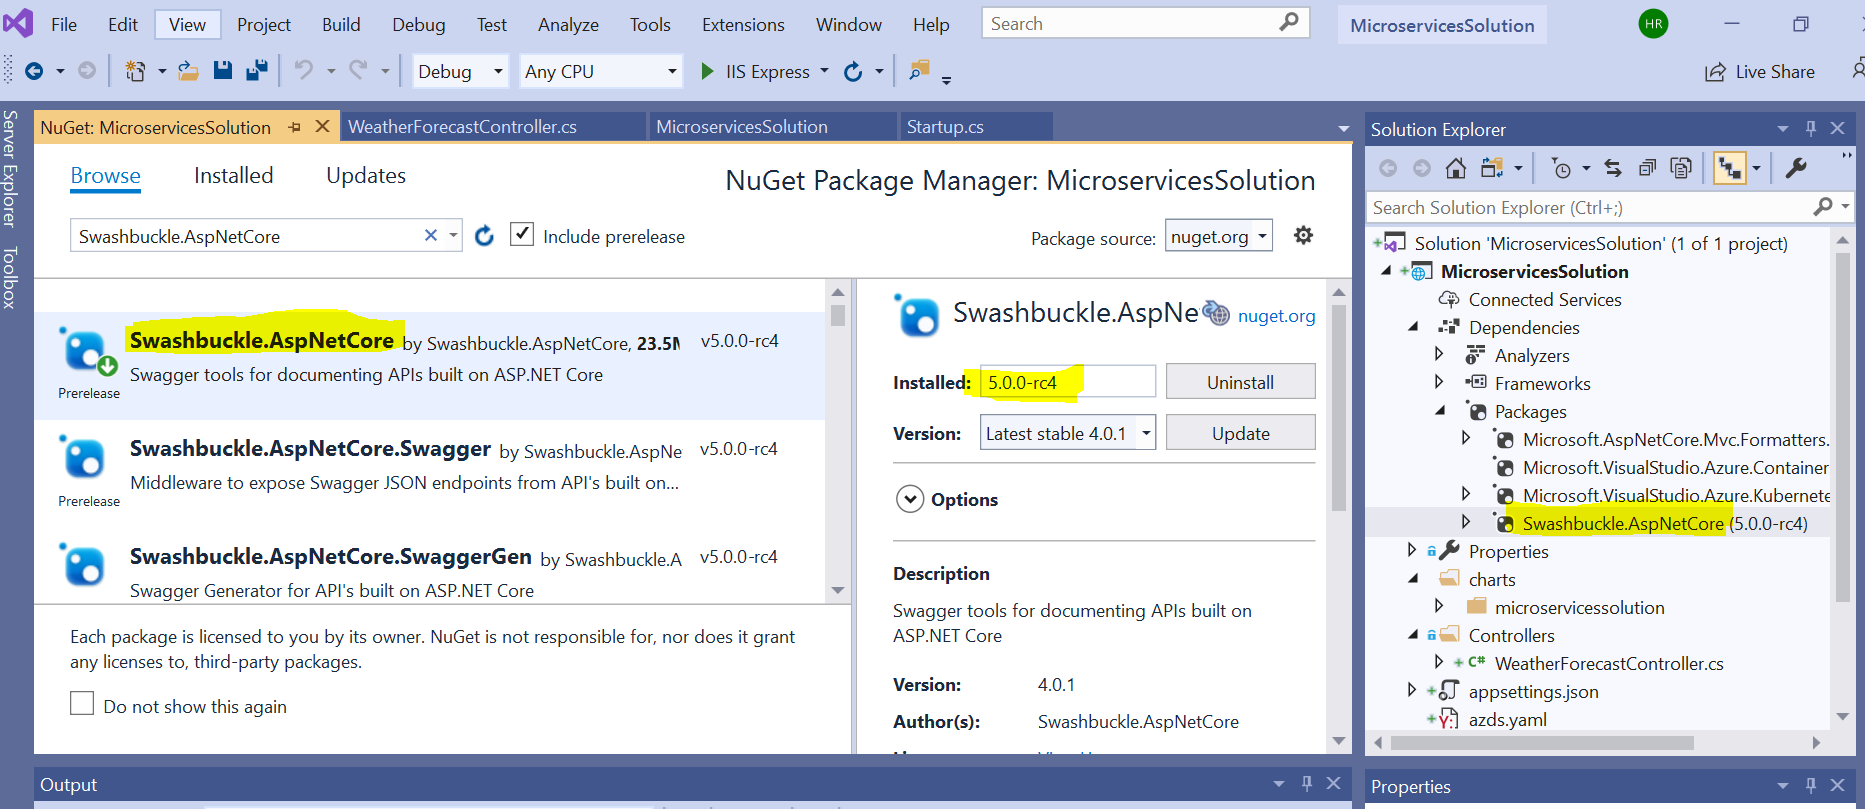The height and width of the screenshot is (809, 1865).
Task: Click Show All Files icon in Solution Explorer
Action: 1681,168
